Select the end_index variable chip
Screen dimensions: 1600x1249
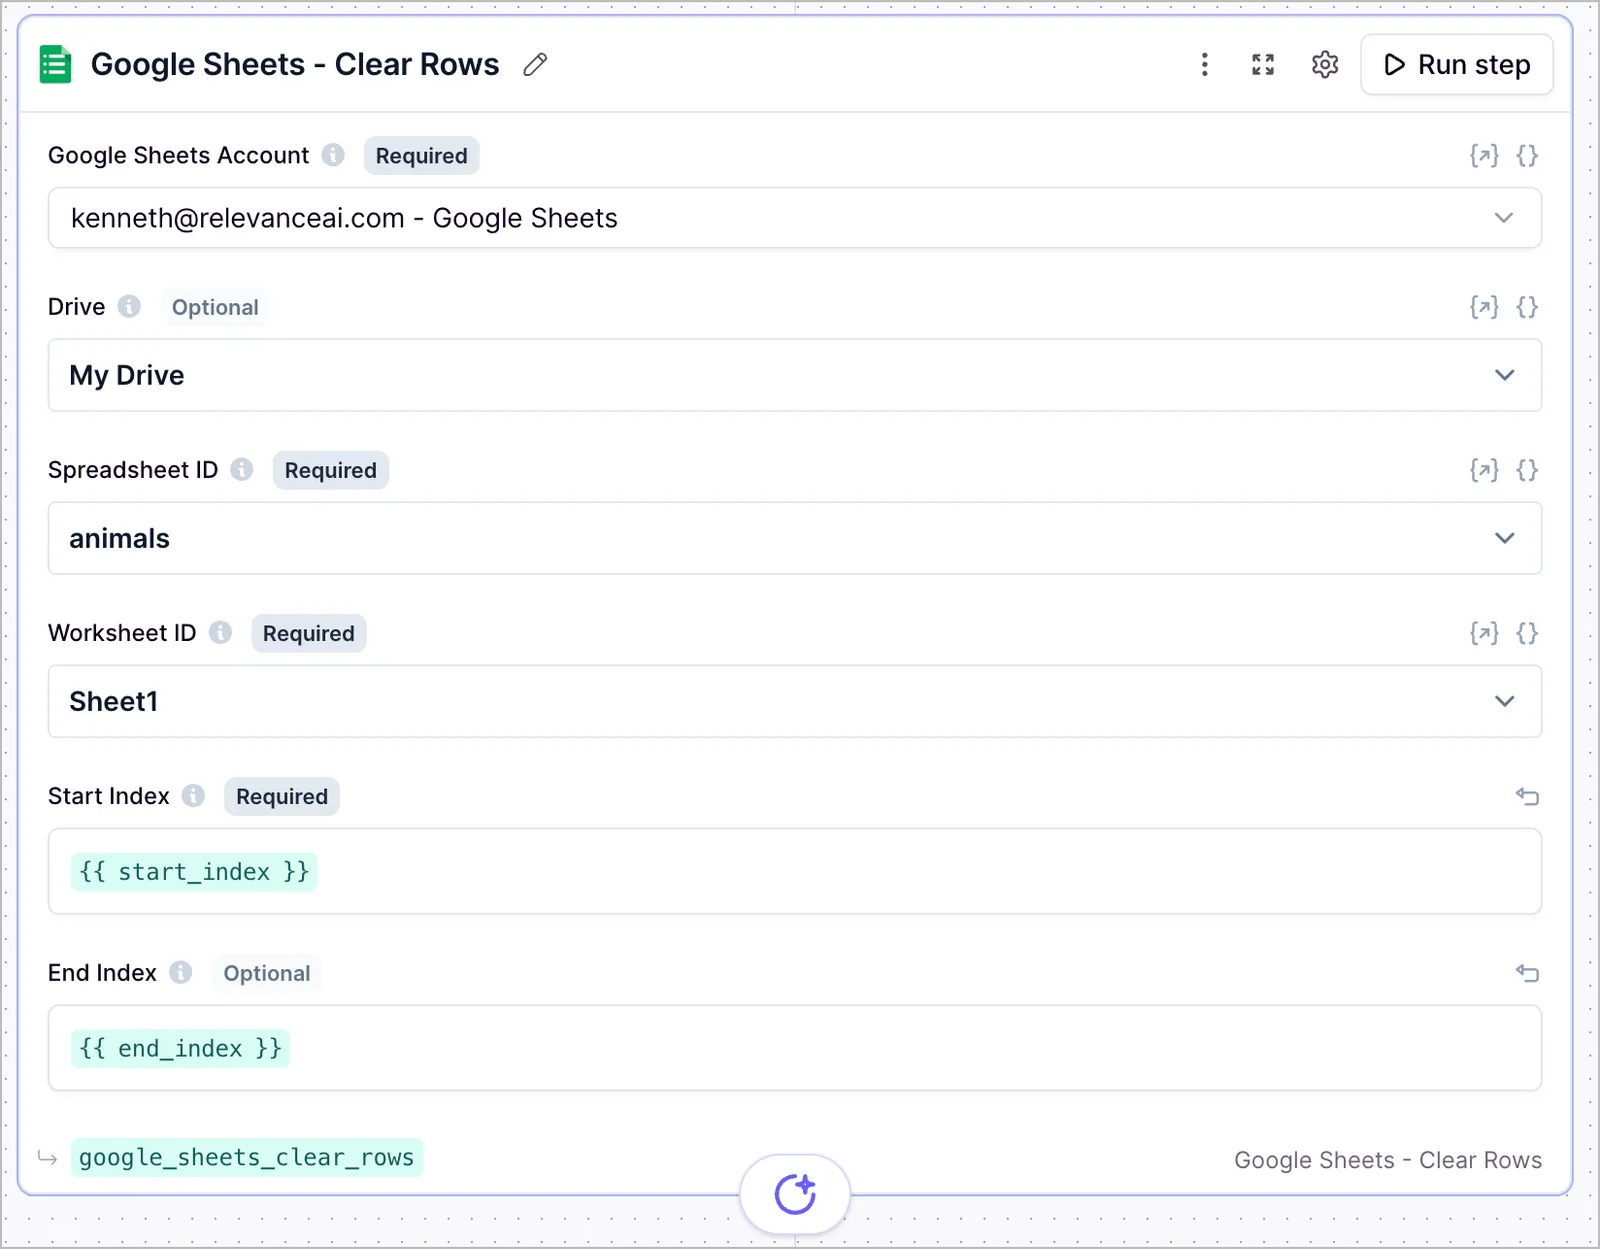coord(181,1049)
